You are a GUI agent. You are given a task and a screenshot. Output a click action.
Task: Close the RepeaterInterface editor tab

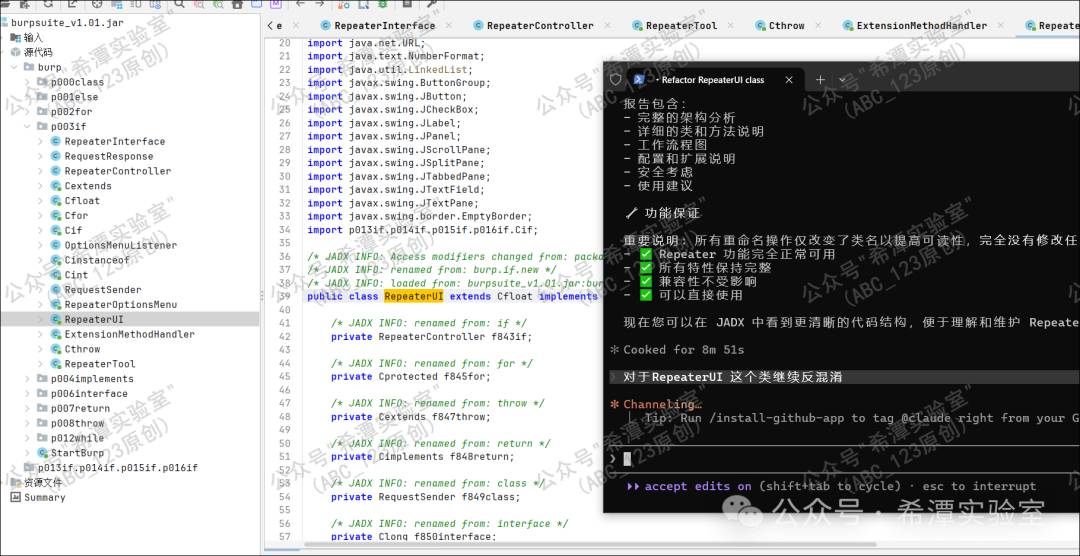450,25
